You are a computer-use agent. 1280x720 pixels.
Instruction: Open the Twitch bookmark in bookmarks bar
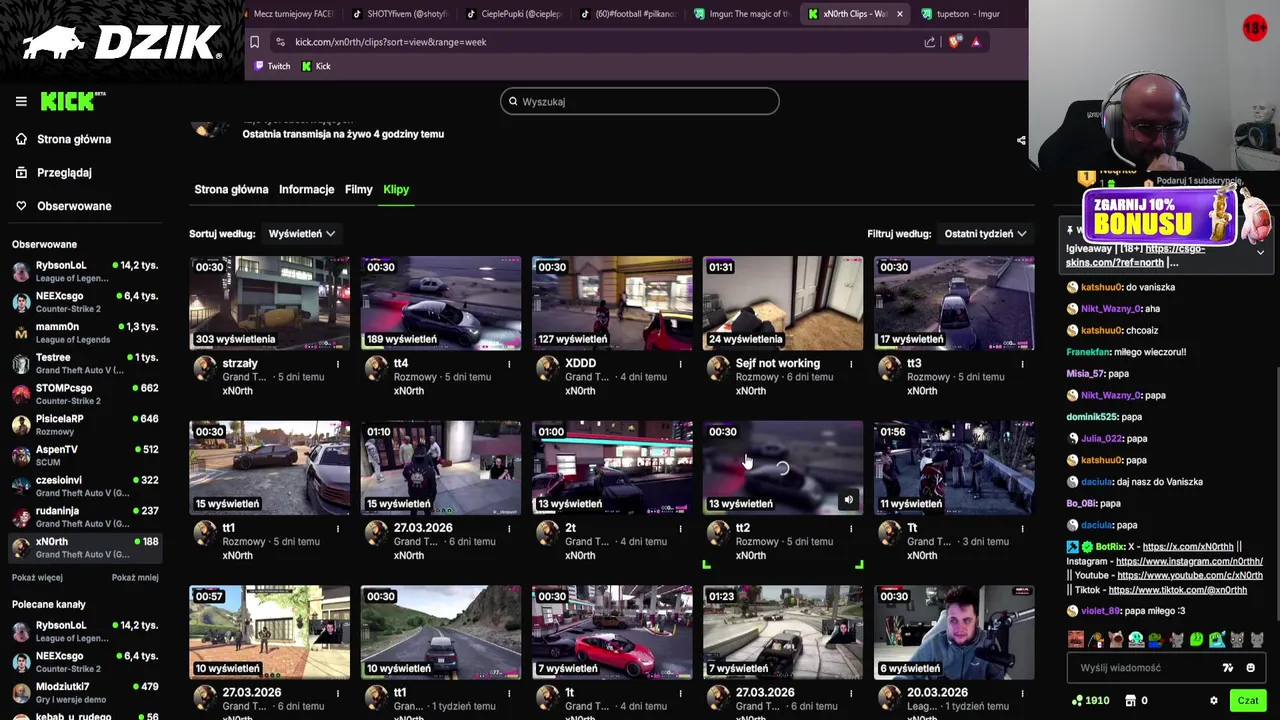[272, 66]
